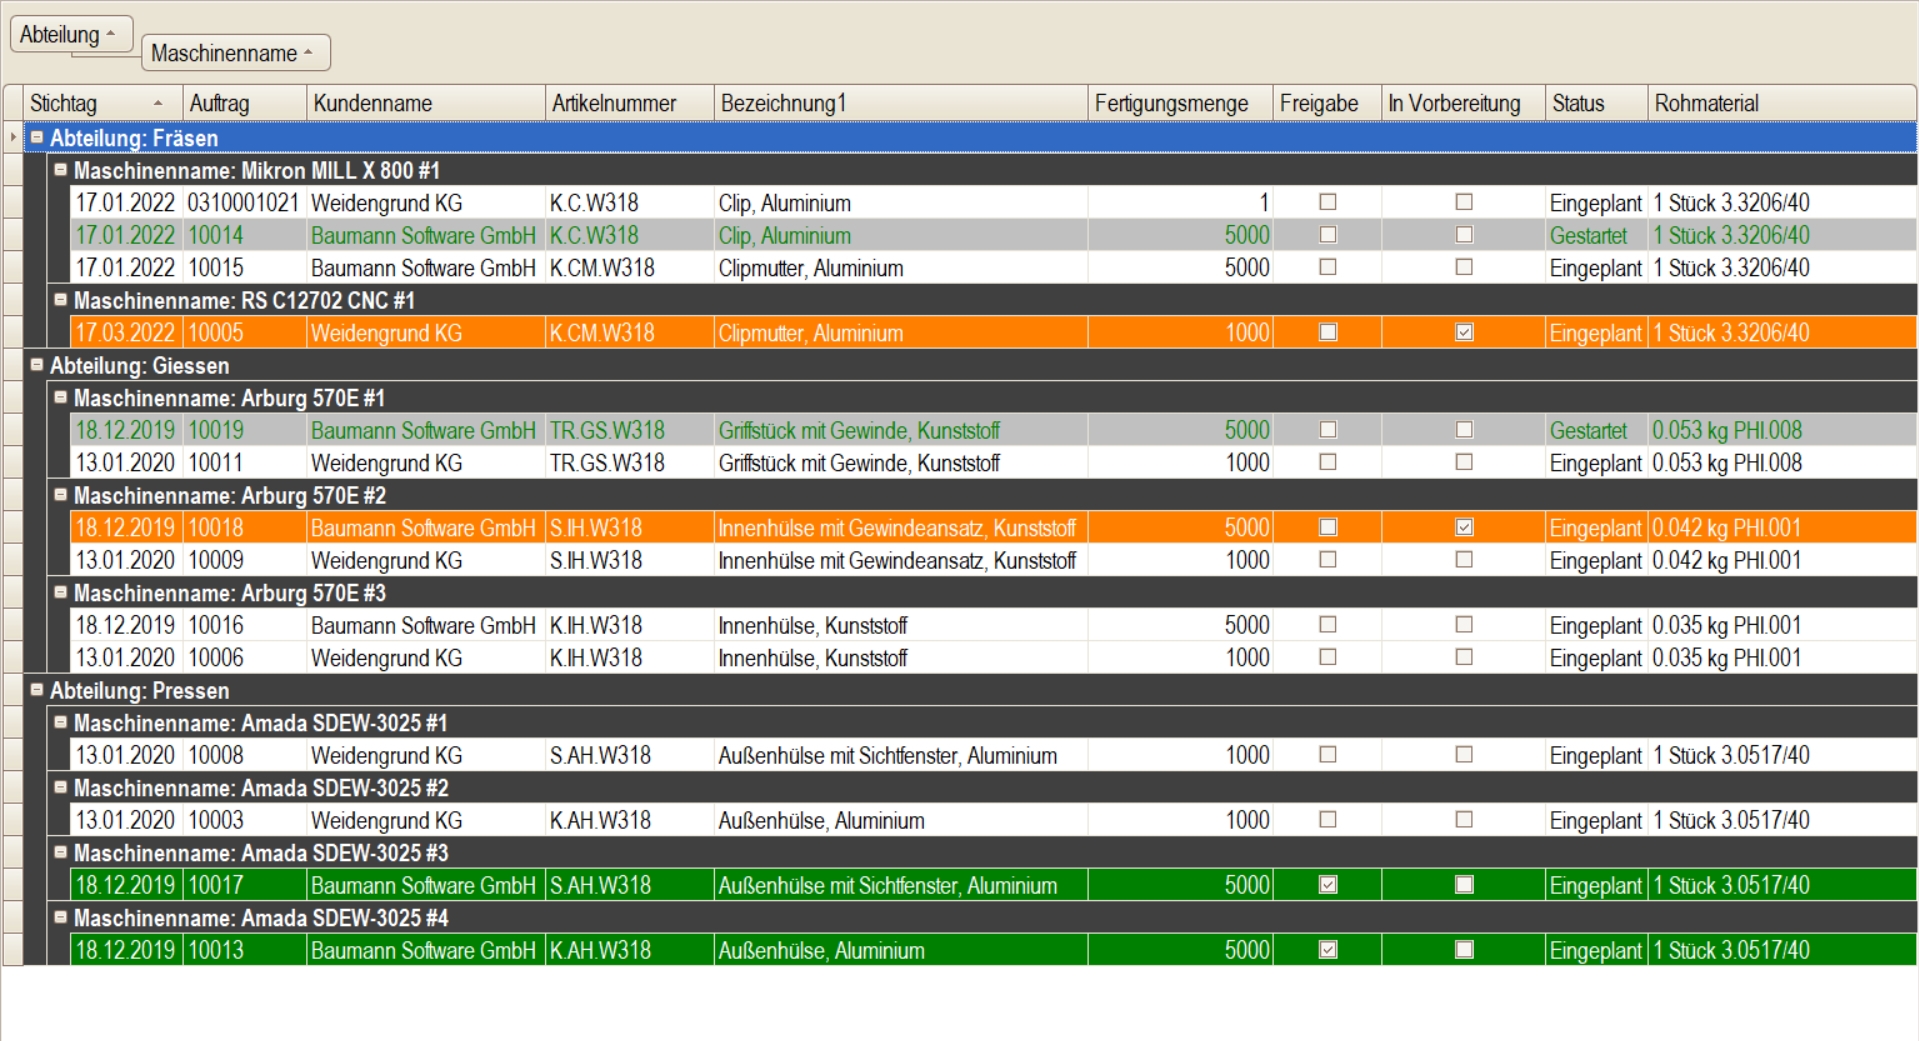
Task: Click the row indicator beside Abteilung: Fräsen
Action: pos(13,137)
